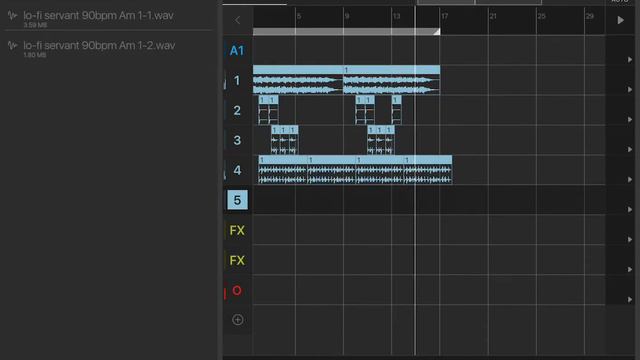The image size is (640, 360).
Task: Select the lower FX track header
Action: point(237,260)
